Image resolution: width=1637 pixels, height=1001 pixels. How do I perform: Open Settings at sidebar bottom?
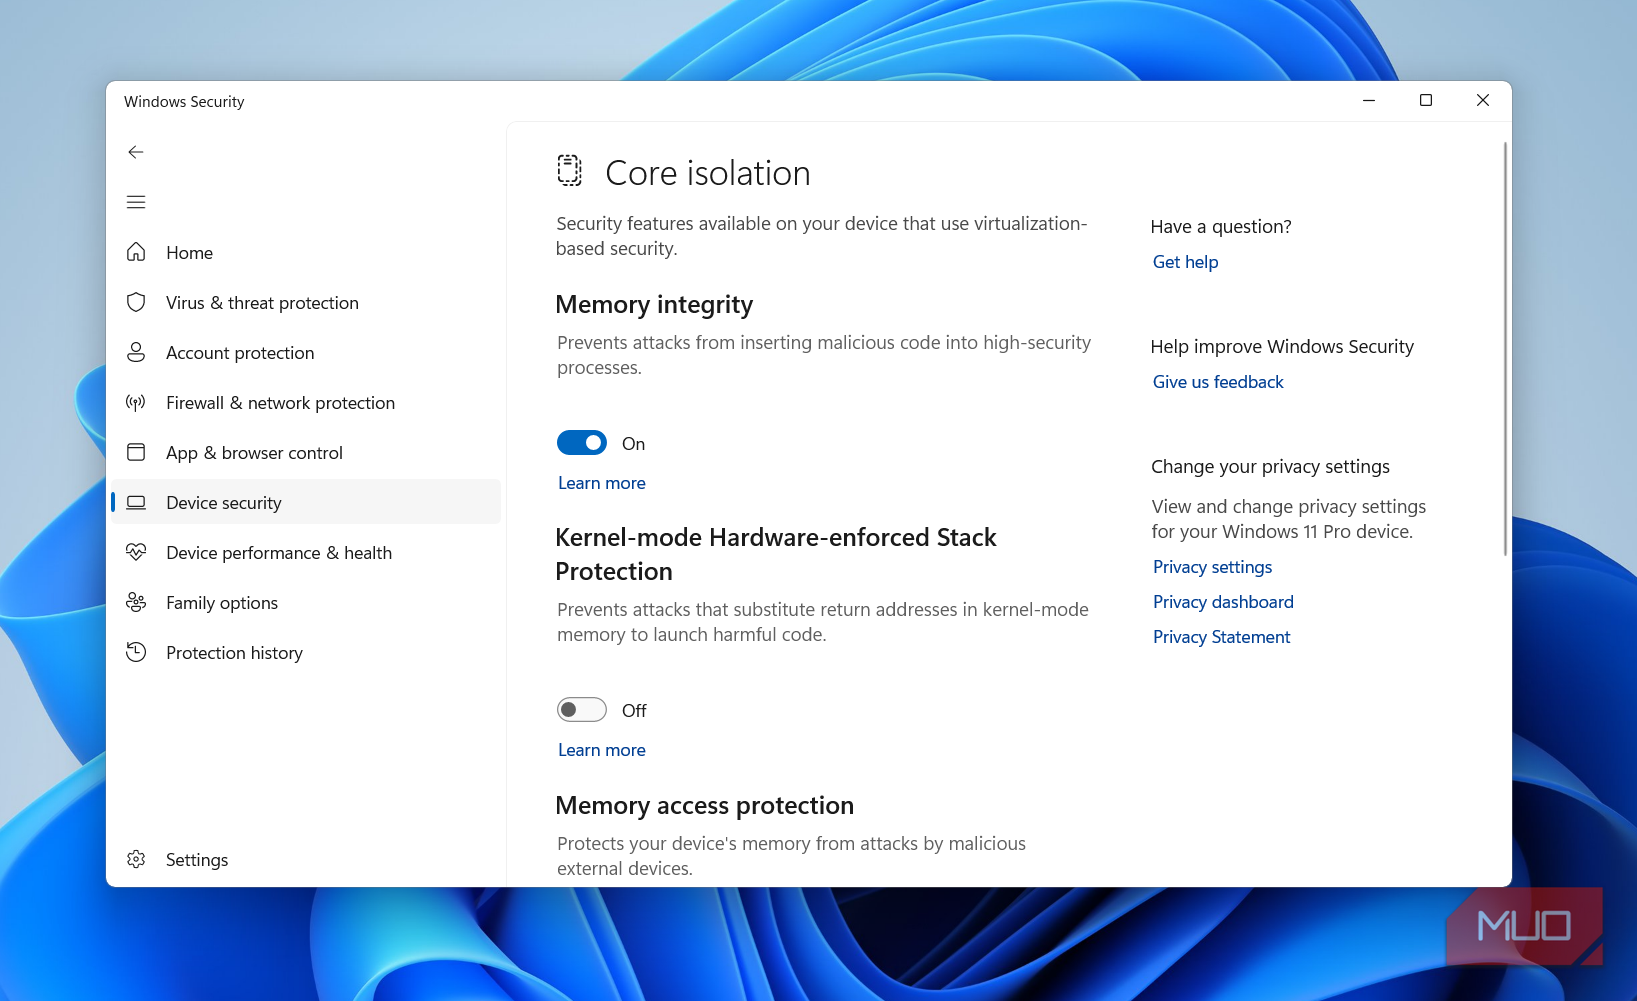pyautogui.click(x=306, y=859)
